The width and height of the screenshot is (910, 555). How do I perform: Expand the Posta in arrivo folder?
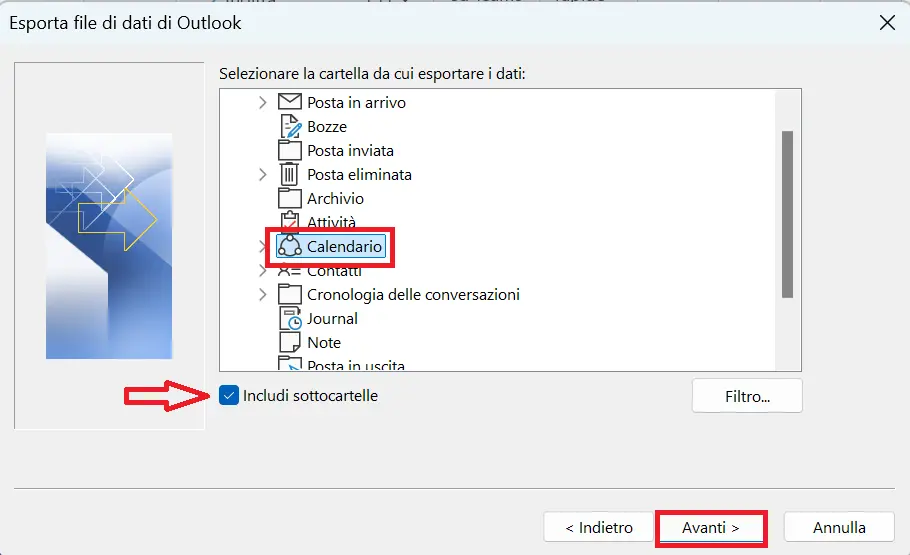click(x=262, y=103)
